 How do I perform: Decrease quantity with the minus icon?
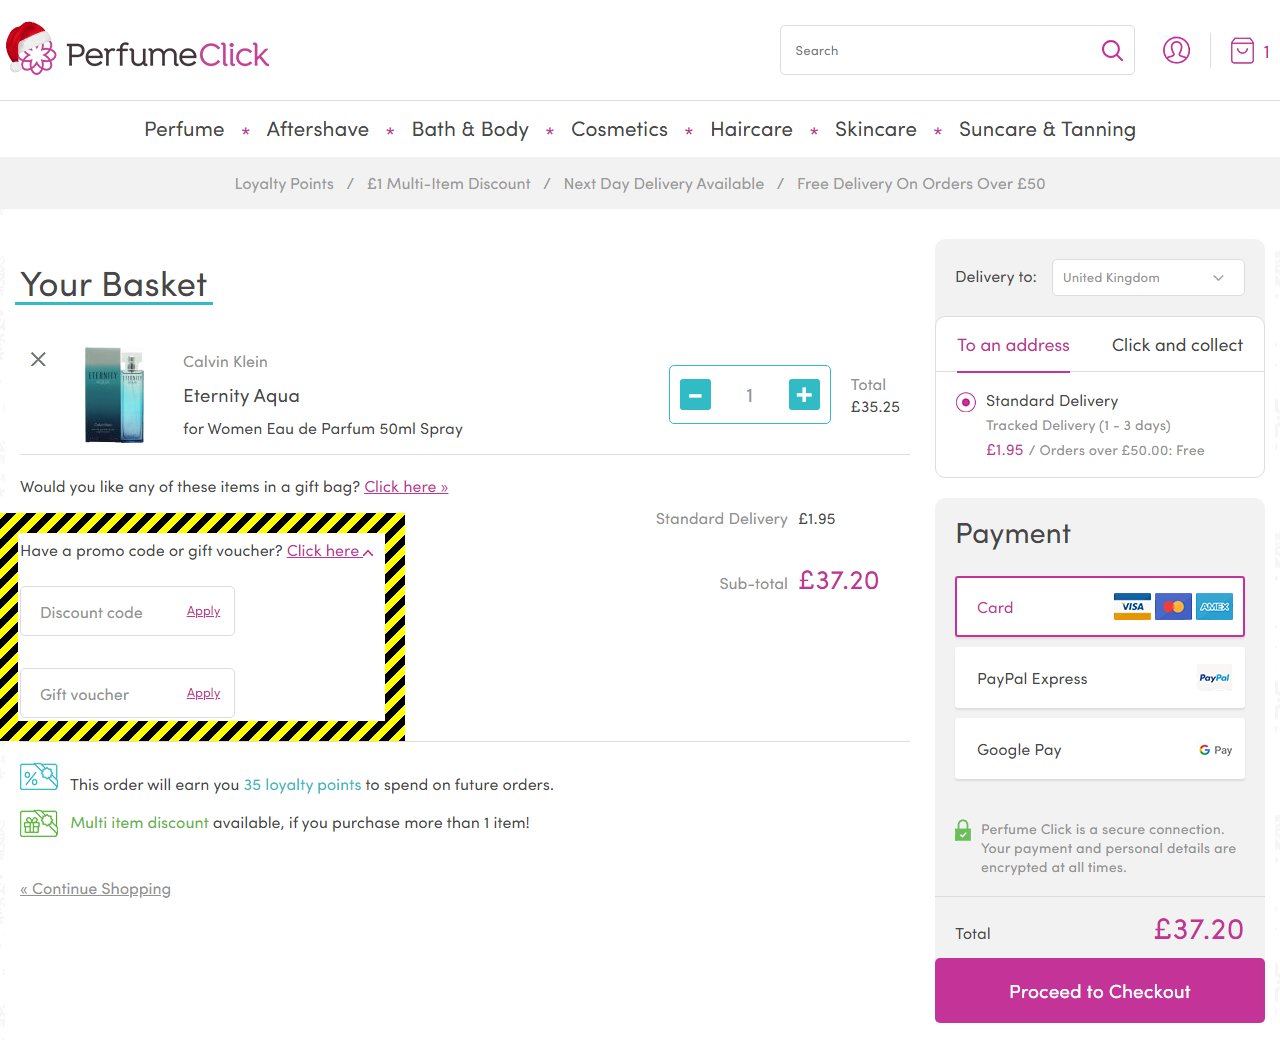point(695,395)
